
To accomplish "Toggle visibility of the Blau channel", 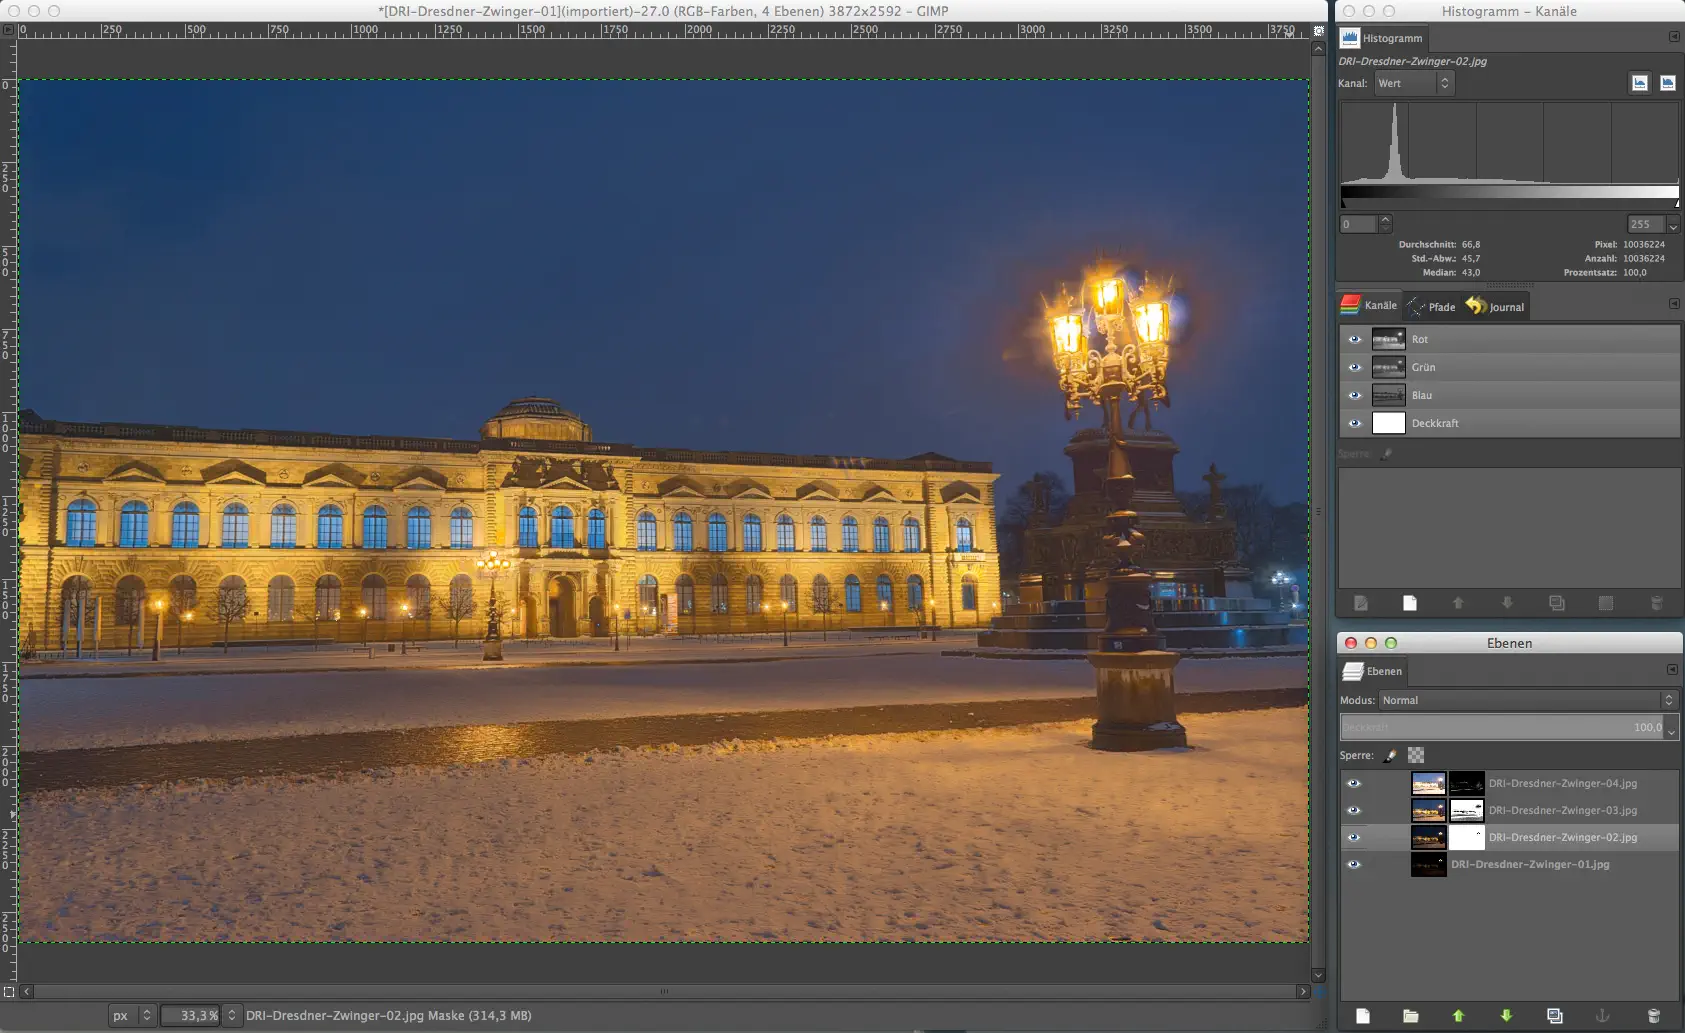I will pos(1356,395).
